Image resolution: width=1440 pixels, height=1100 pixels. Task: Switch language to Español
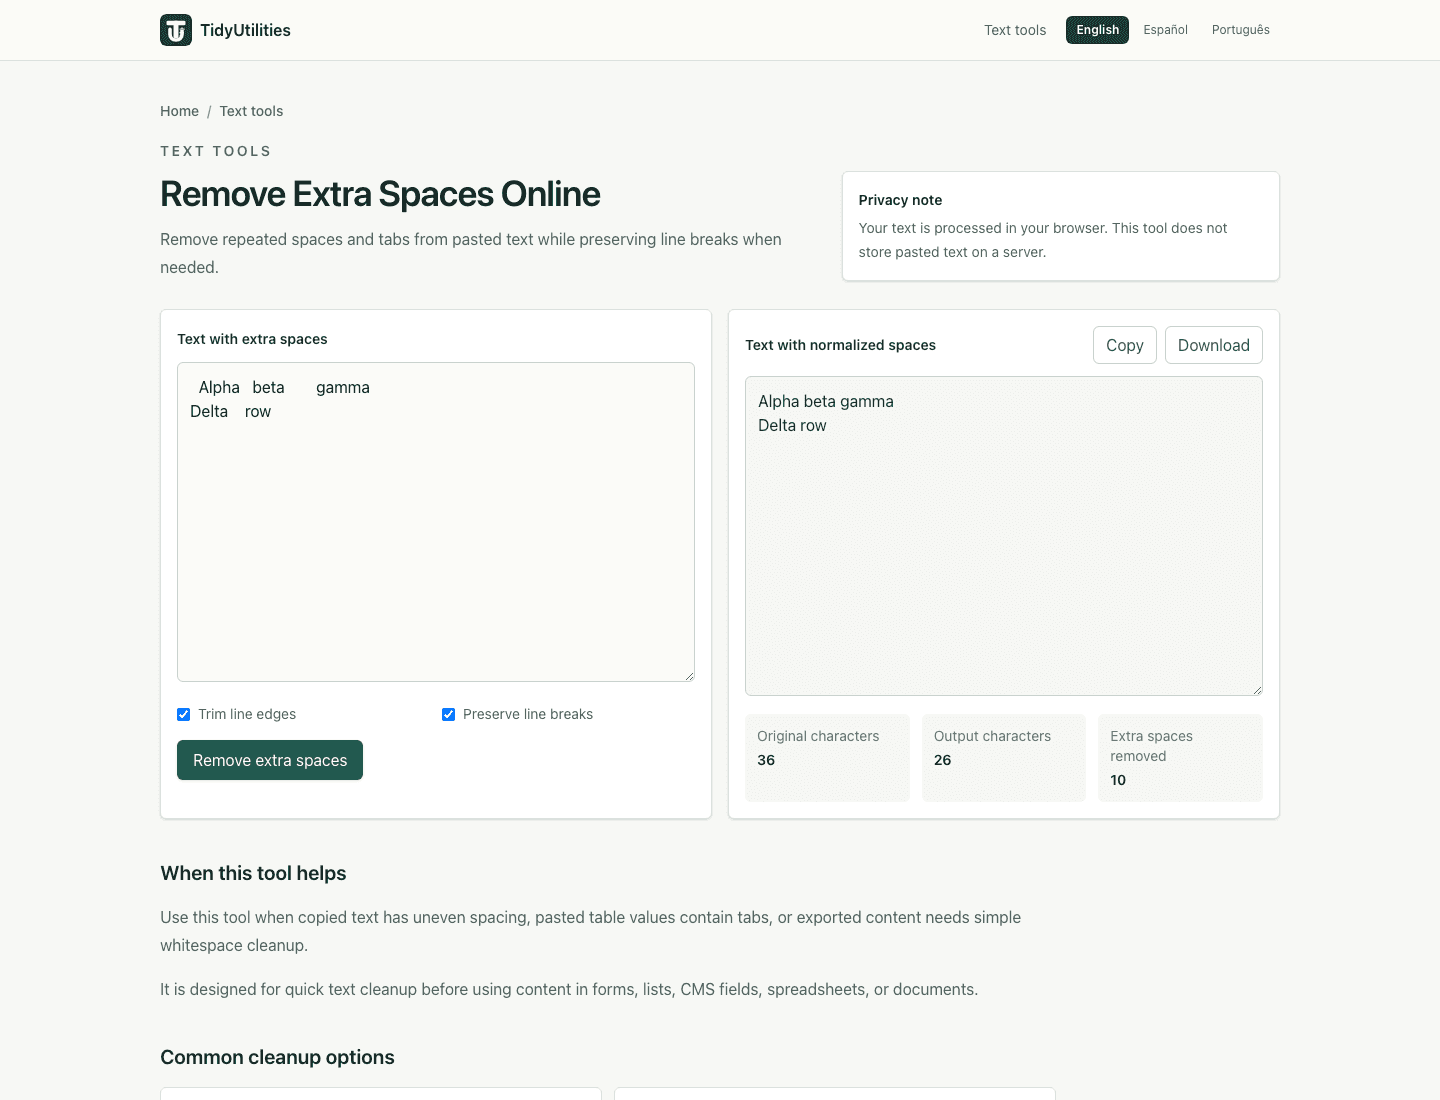point(1166,30)
